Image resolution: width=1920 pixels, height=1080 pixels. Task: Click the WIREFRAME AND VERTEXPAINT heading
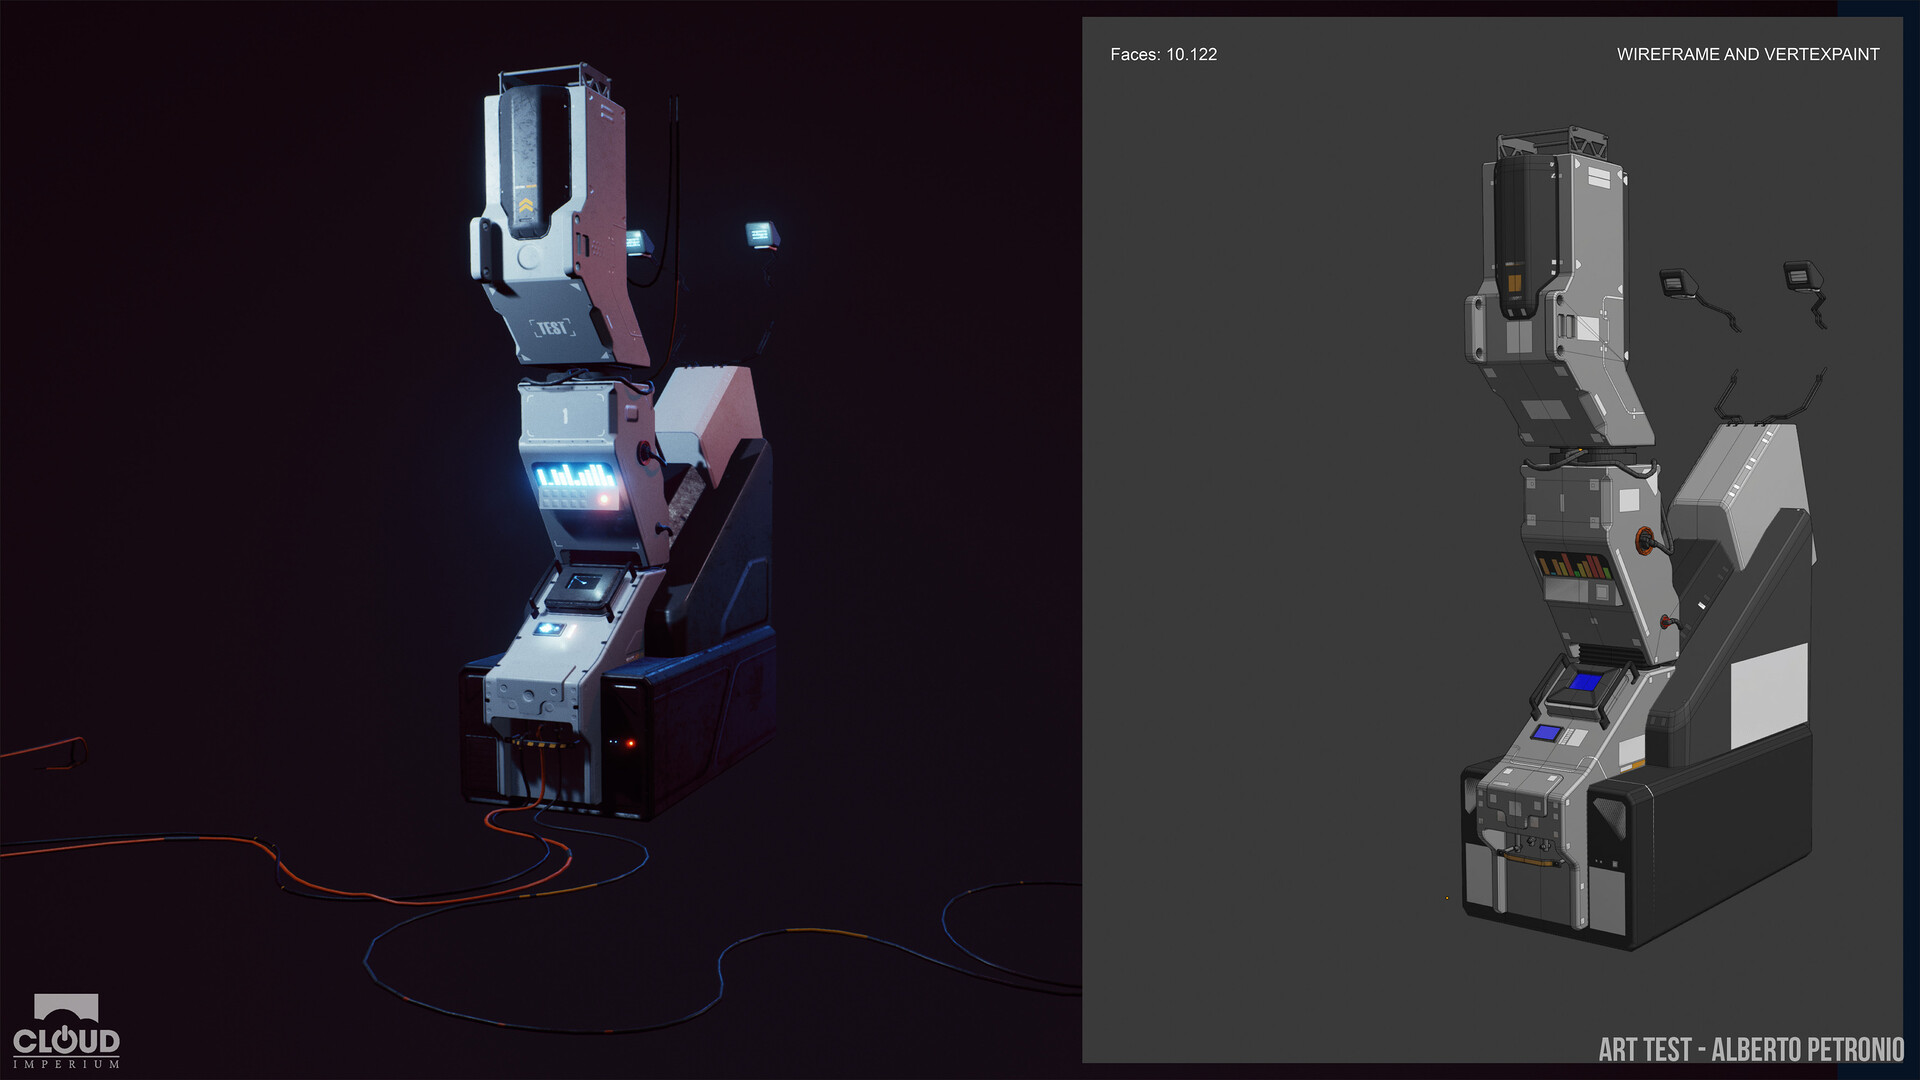pyautogui.click(x=1747, y=55)
